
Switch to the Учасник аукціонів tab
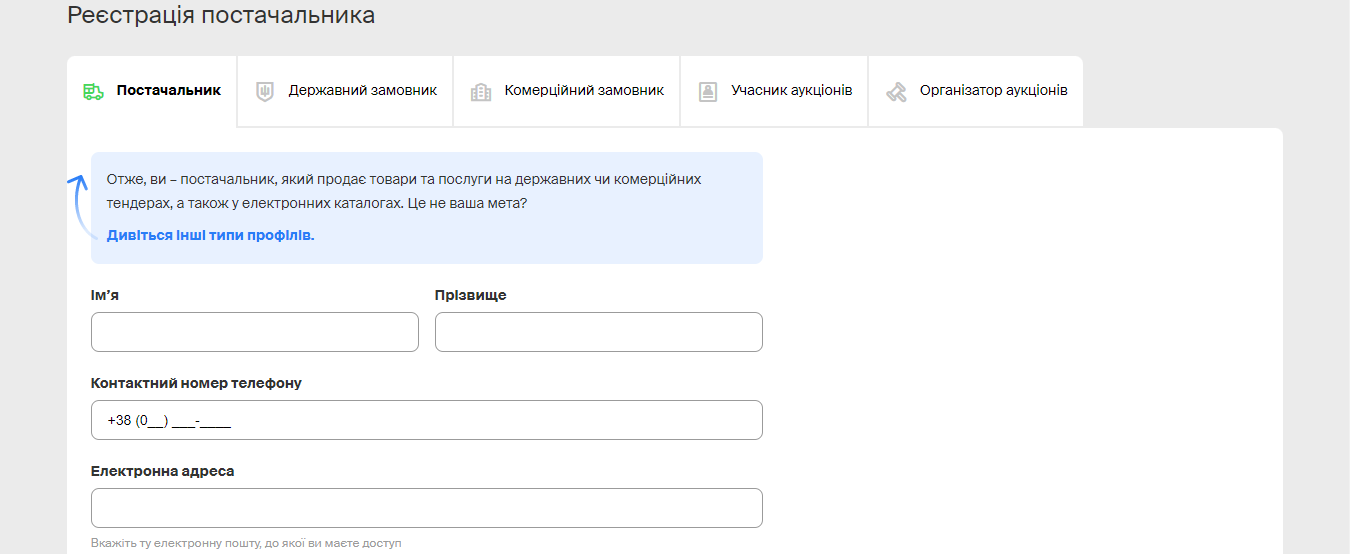tap(791, 90)
